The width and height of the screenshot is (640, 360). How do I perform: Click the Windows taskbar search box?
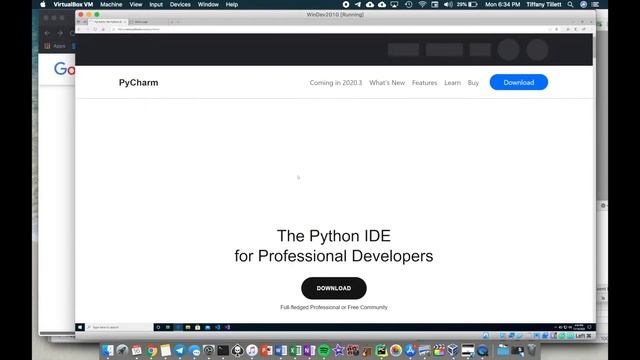(119, 327)
